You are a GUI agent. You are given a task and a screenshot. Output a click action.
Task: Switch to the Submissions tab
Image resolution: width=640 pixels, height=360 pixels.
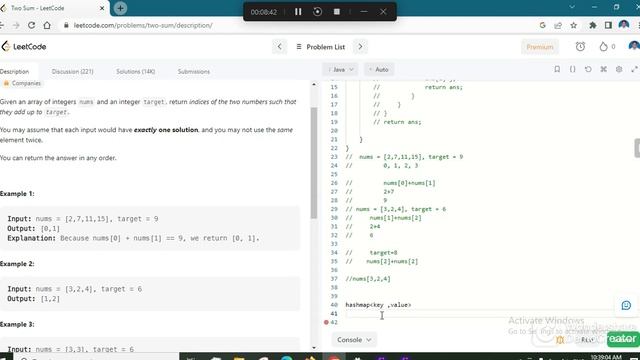193,71
